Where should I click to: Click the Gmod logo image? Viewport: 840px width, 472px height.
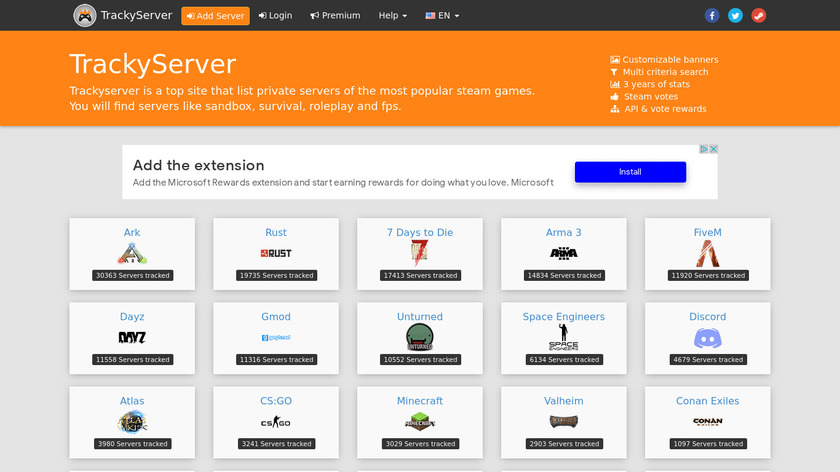click(x=276, y=338)
